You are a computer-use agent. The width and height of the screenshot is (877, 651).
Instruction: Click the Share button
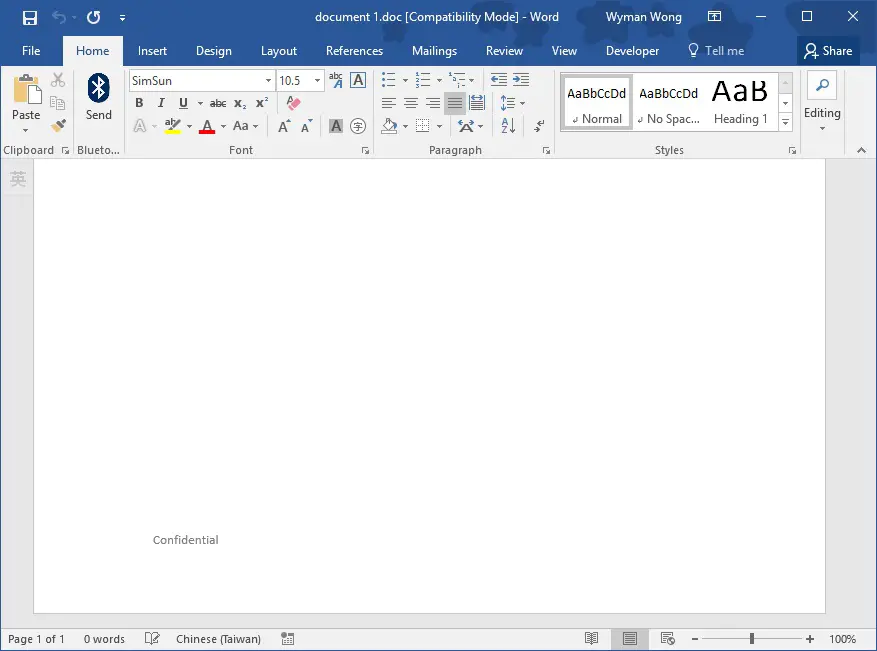click(828, 51)
